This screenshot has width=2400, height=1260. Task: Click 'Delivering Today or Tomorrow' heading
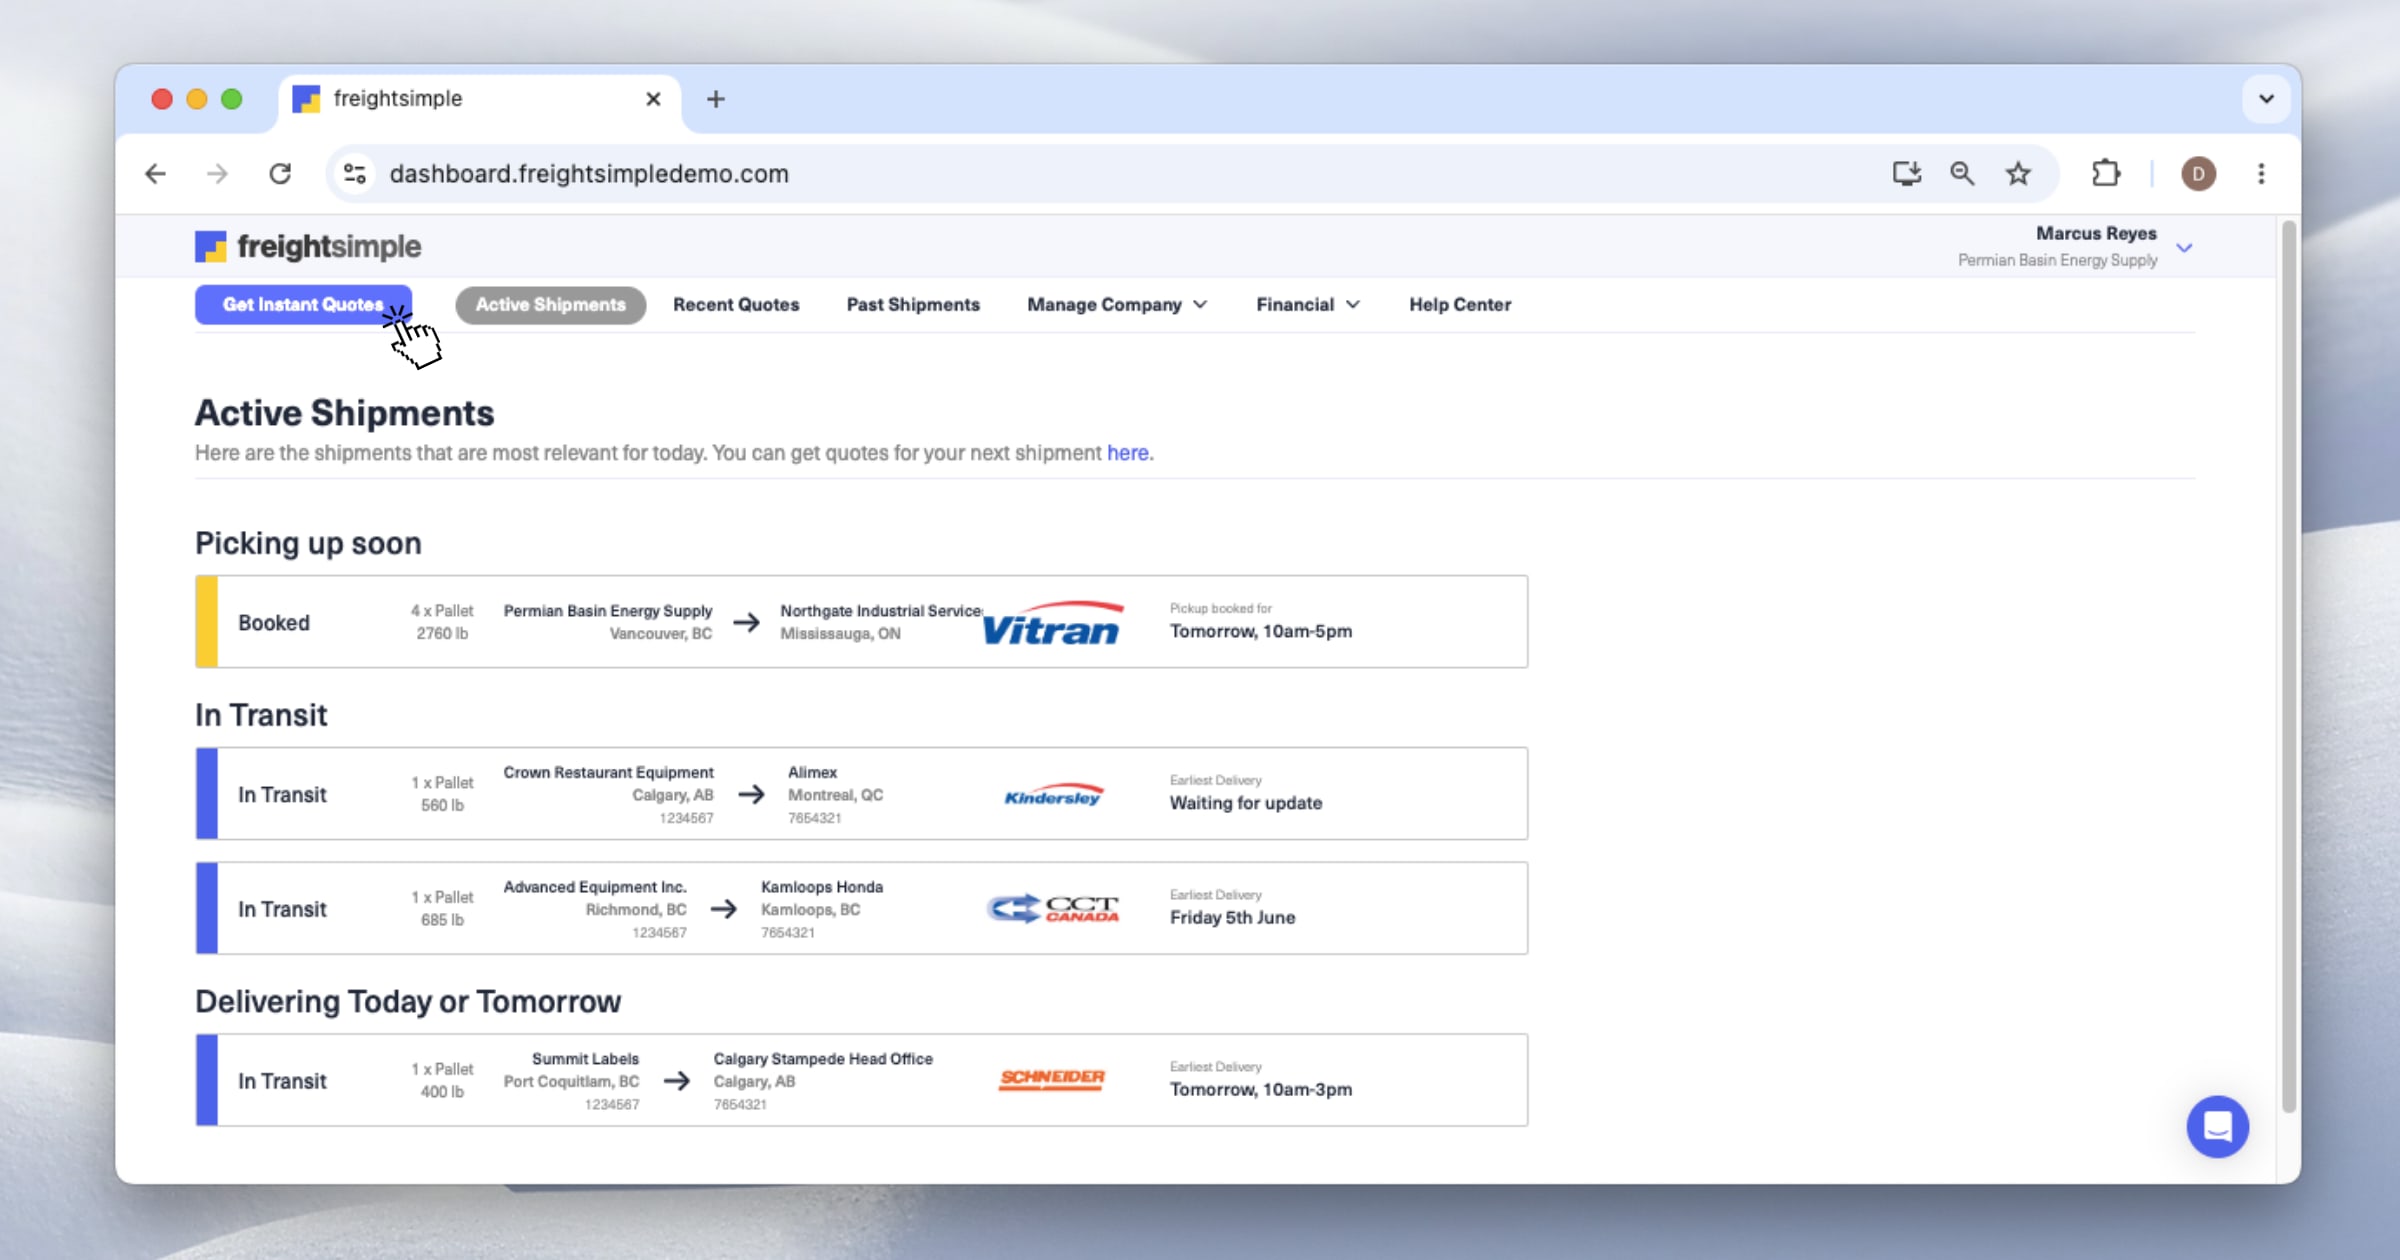coord(408,1002)
